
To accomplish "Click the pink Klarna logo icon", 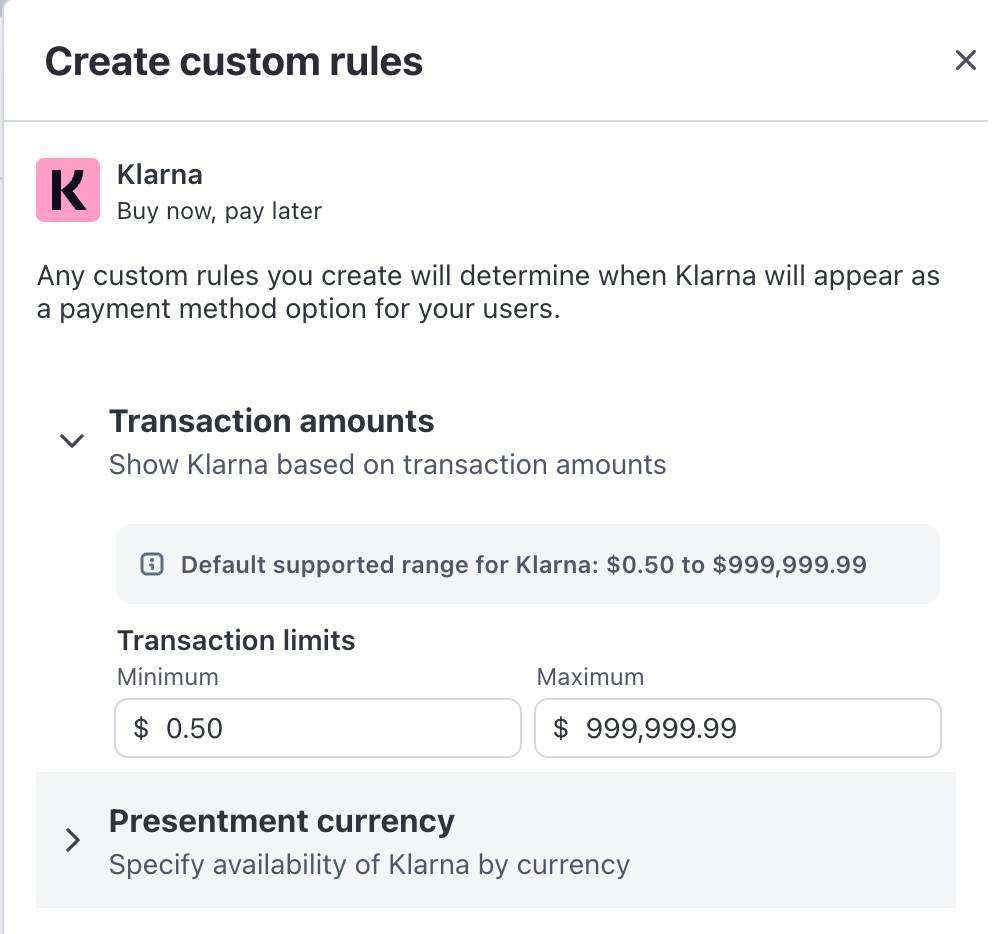I will [68, 190].
